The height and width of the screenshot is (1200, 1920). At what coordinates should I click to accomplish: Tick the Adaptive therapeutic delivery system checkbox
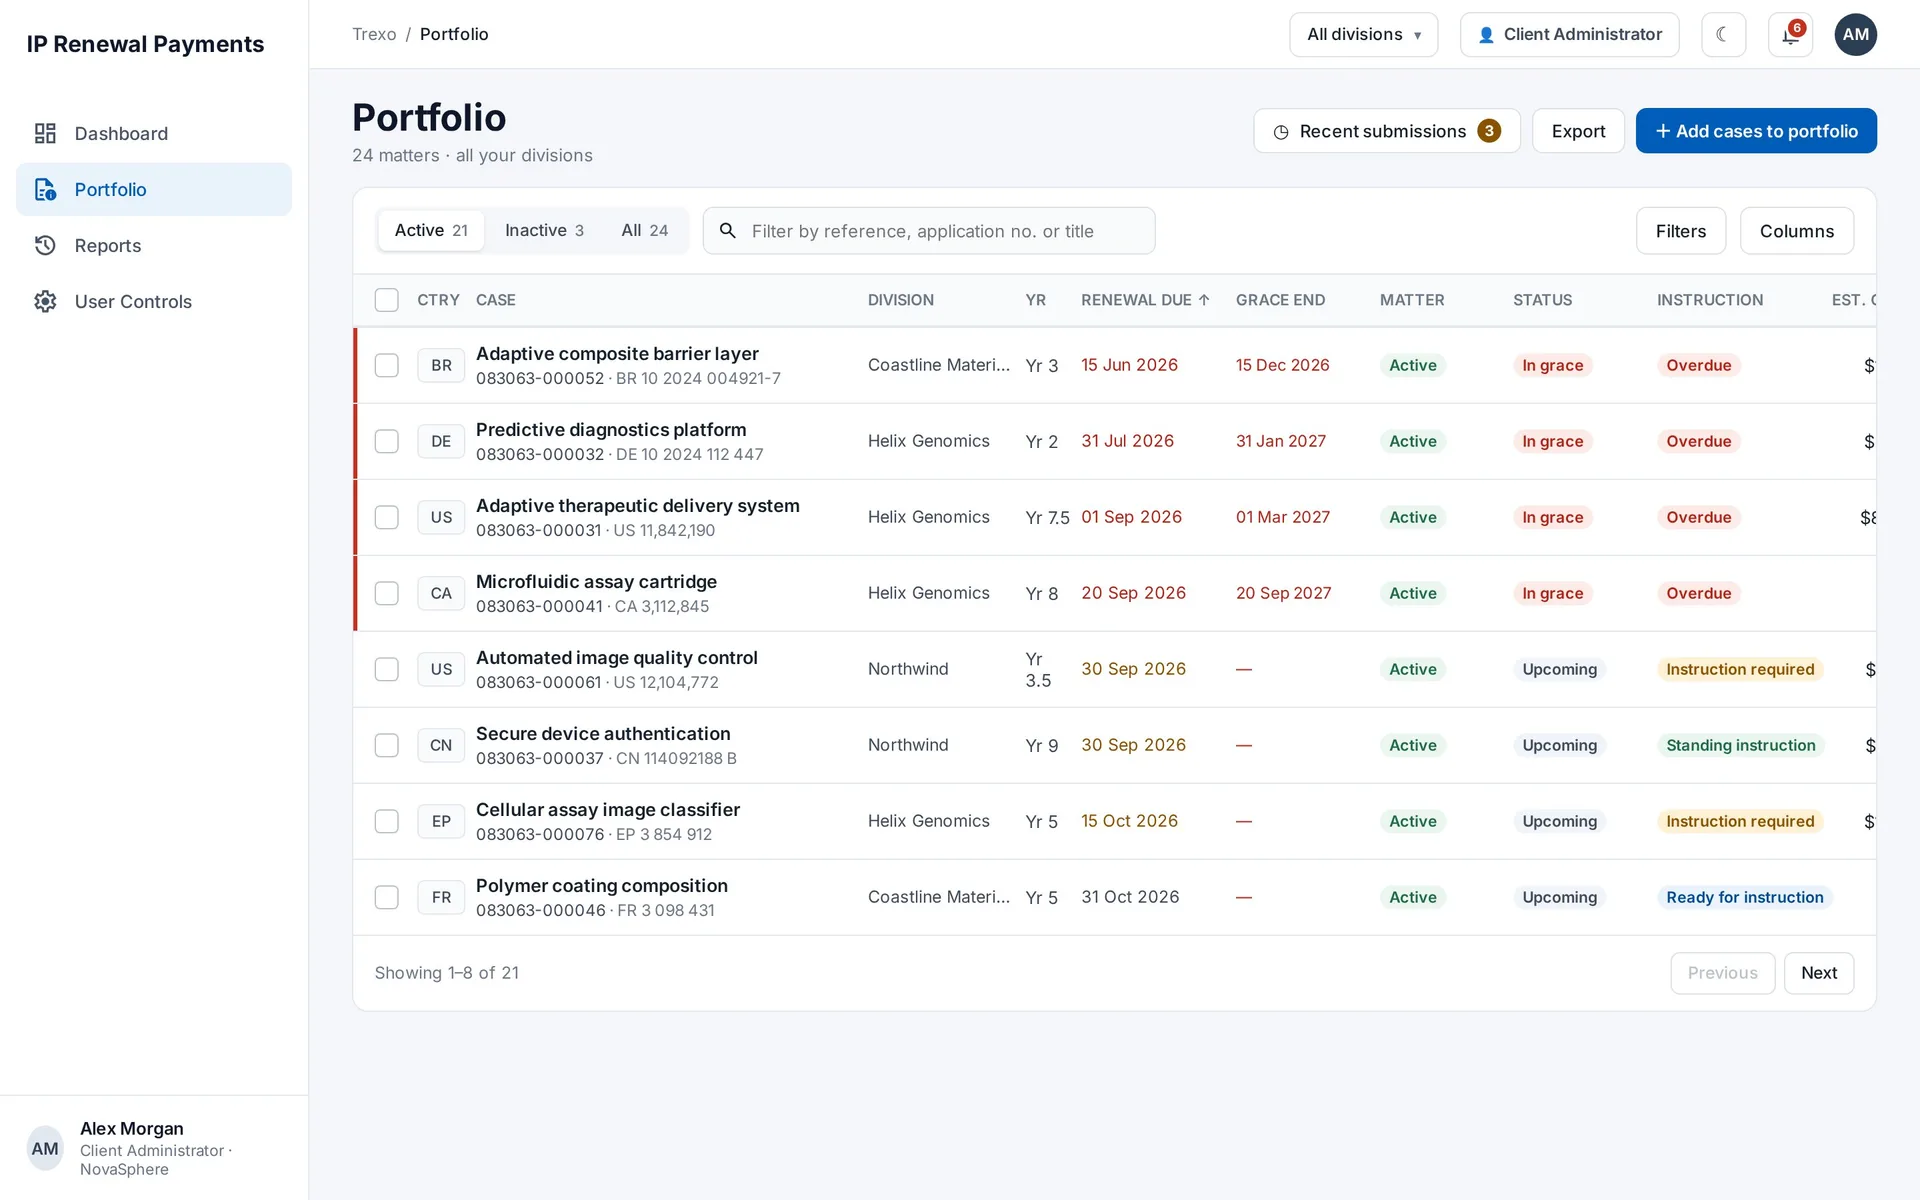coord(387,517)
